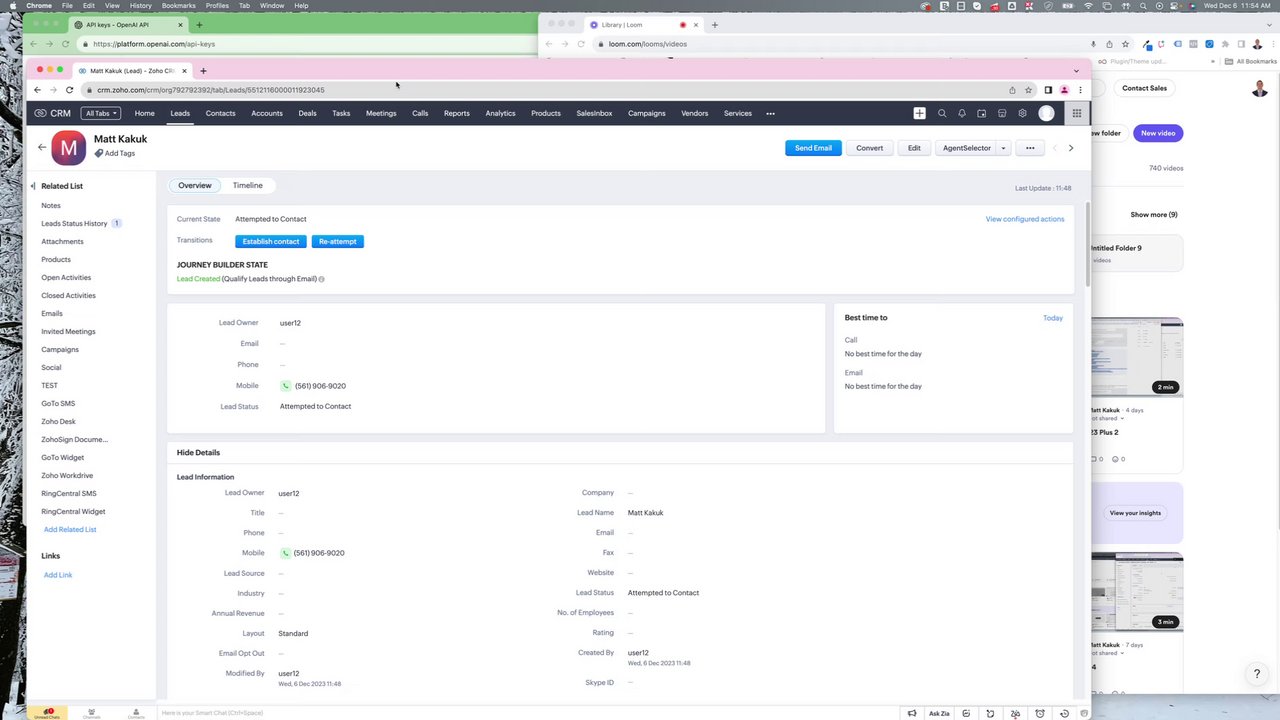Open Channels in bottom chat bar

tap(91, 713)
